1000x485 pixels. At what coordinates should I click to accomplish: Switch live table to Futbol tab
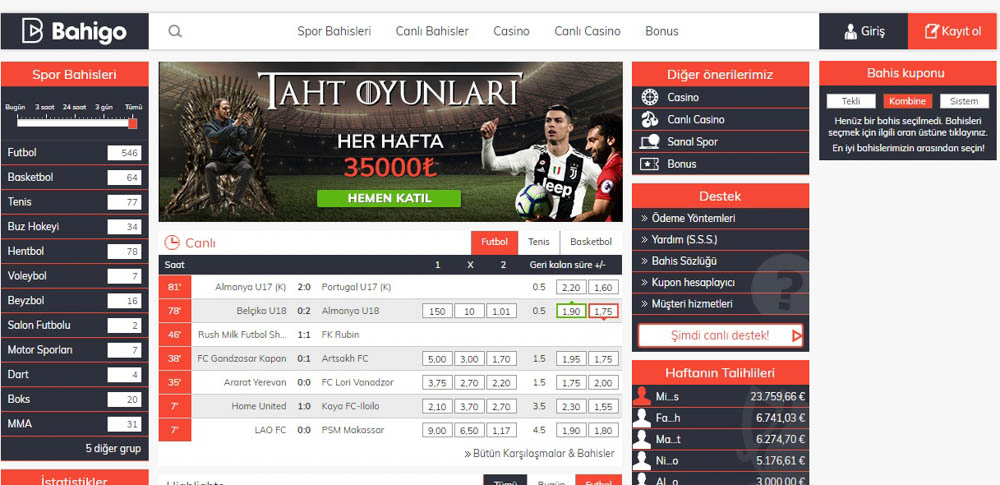(494, 242)
